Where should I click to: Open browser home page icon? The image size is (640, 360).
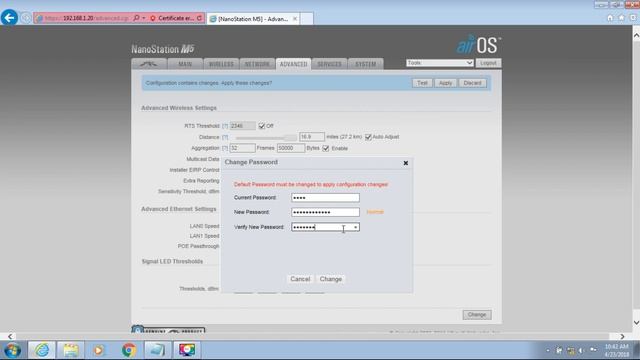click(610, 18)
